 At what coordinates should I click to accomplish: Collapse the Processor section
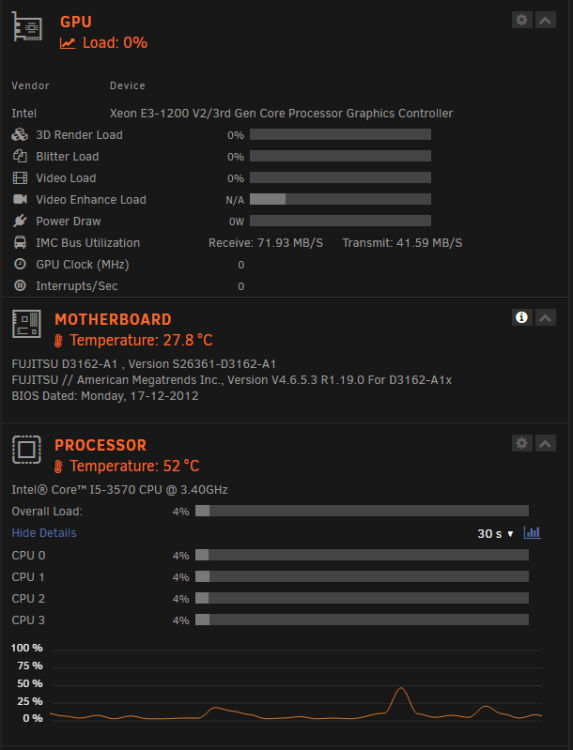click(x=545, y=443)
